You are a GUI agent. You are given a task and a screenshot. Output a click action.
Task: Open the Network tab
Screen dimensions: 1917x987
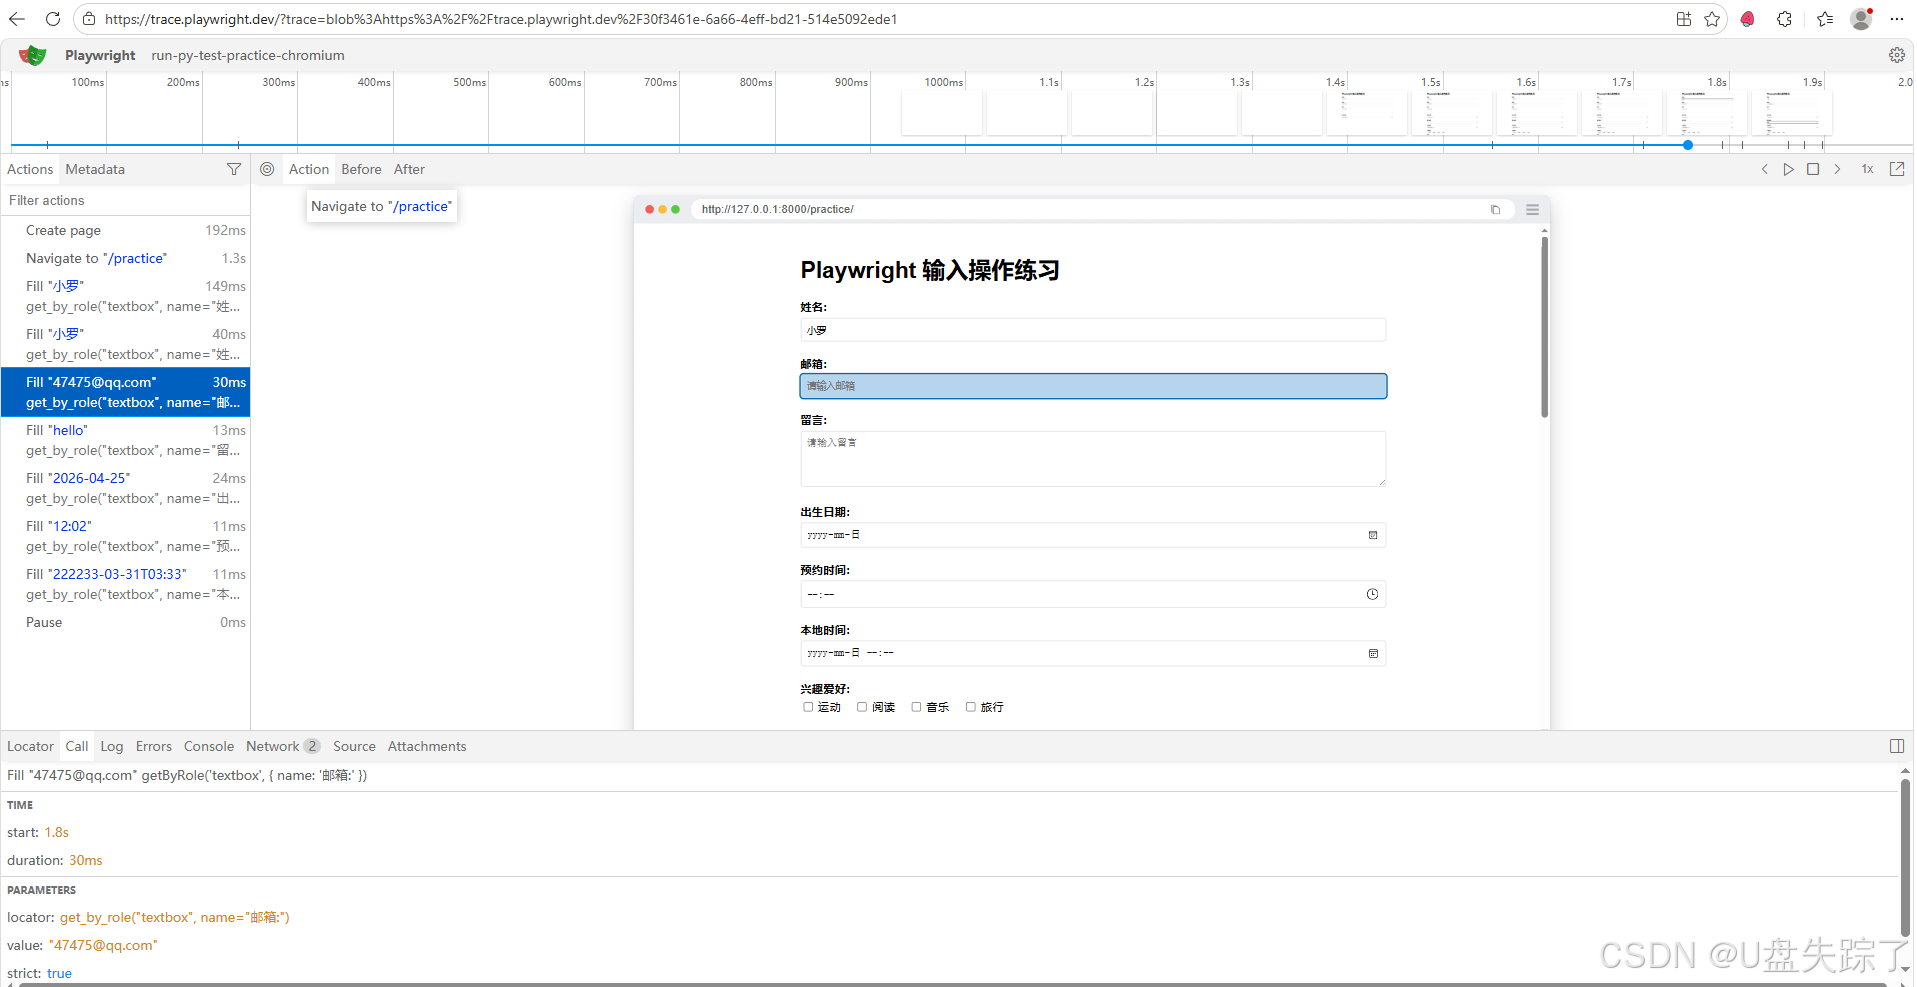pyautogui.click(x=283, y=746)
